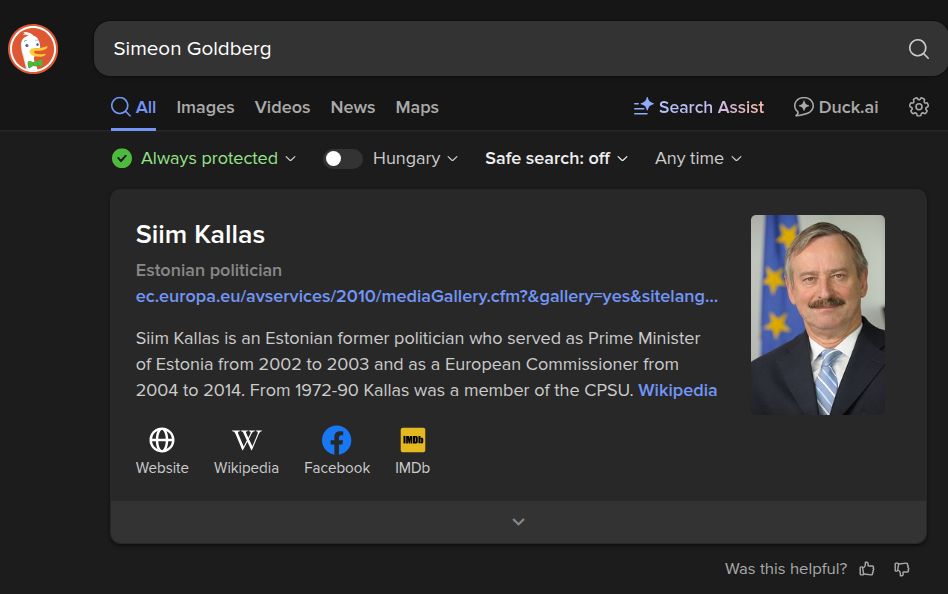The image size is (948, 594).
Task: Open the Any time filter dropdown
Action: [x=698, y=158]
